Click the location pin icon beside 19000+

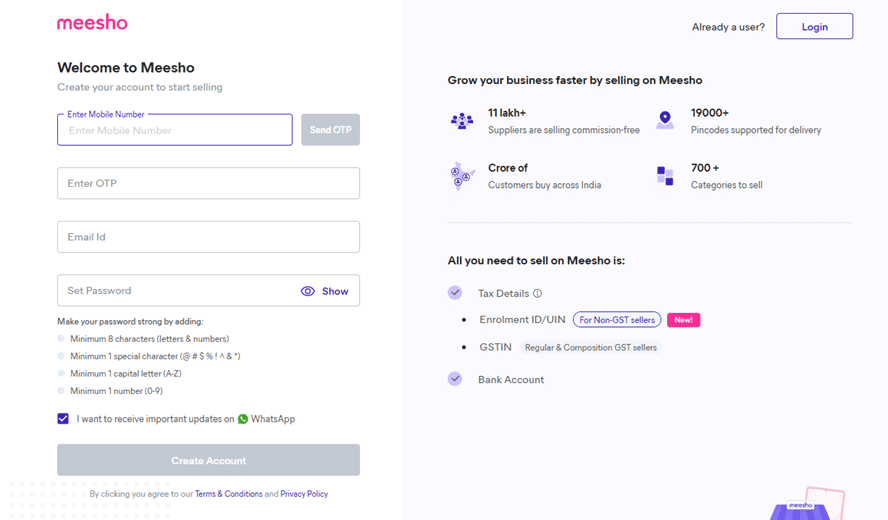click(x=665, y=120)
